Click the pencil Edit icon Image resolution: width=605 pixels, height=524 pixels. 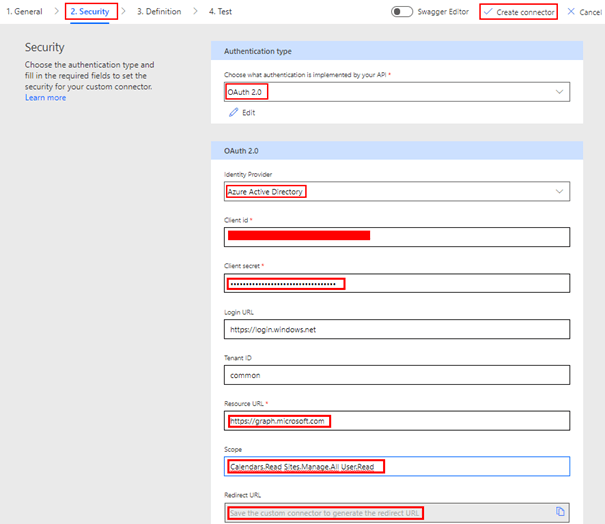coord(233,112)
